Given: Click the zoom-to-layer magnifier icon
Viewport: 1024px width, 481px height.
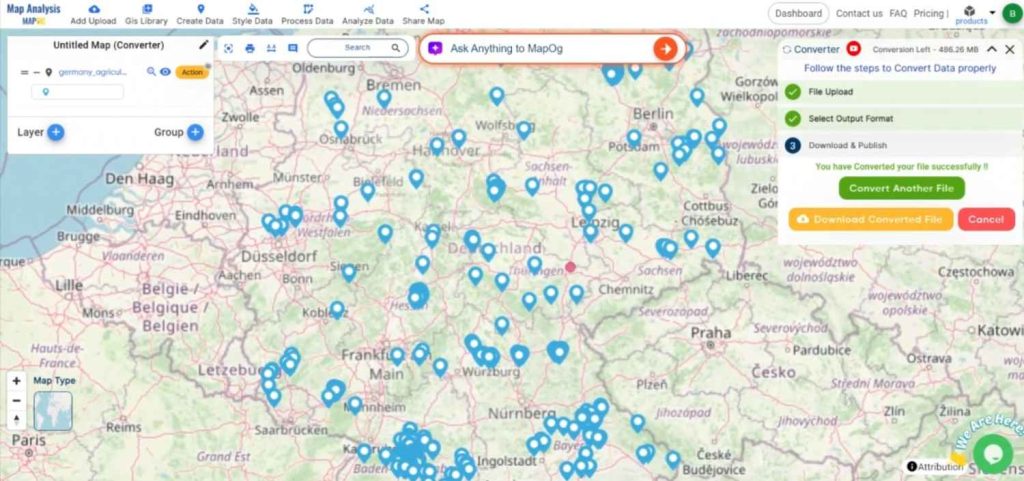Looking at the screenshot, I should [x=152, y=72].
